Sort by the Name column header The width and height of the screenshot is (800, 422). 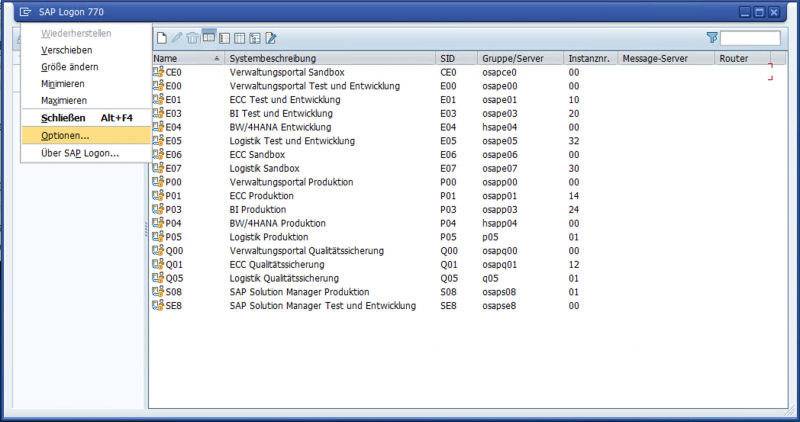click(x=187, y=59)
